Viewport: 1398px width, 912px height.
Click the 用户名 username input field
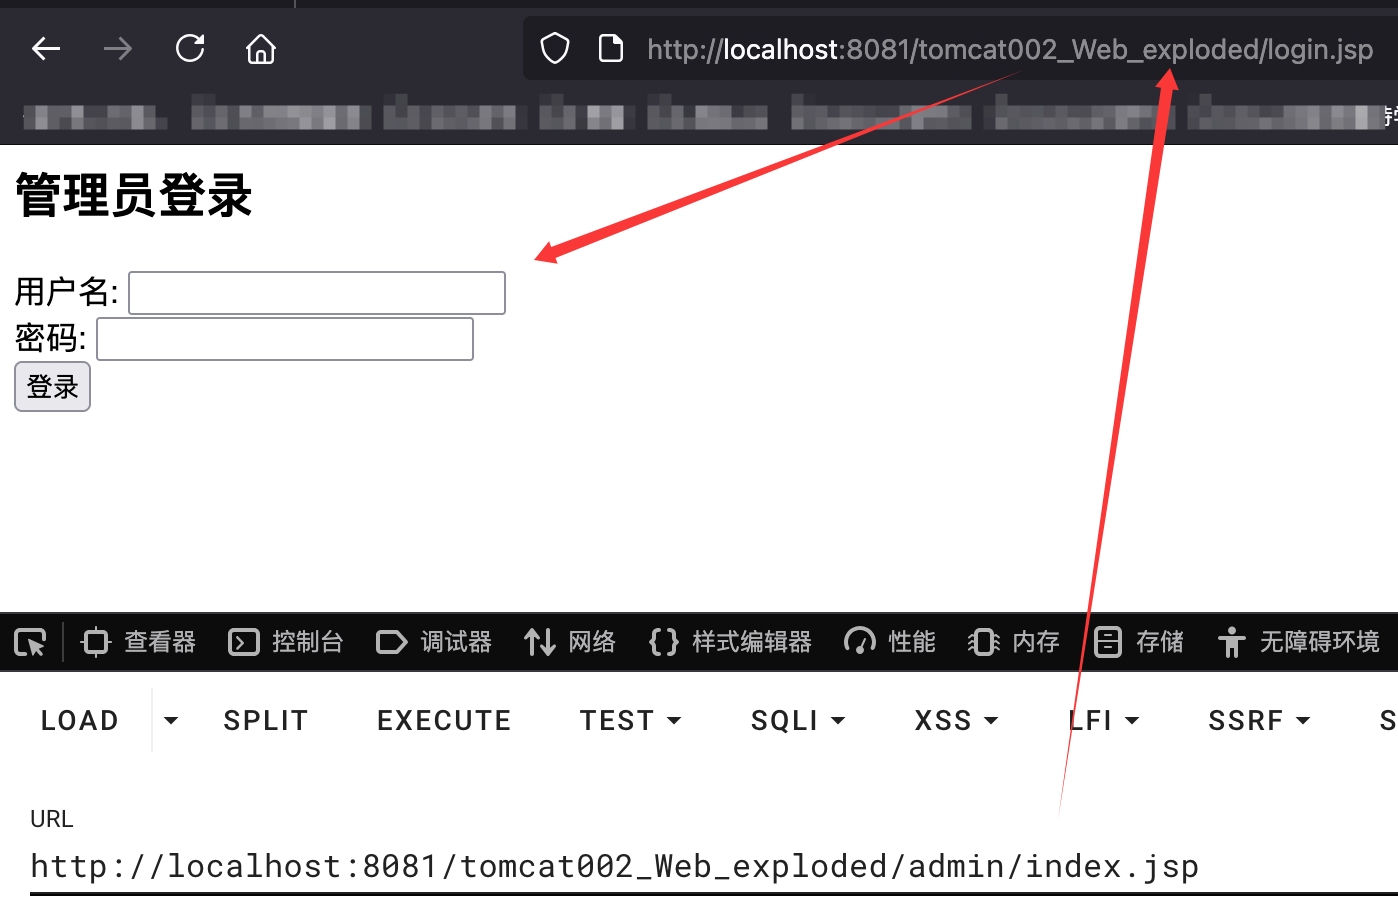pos(317,293)
